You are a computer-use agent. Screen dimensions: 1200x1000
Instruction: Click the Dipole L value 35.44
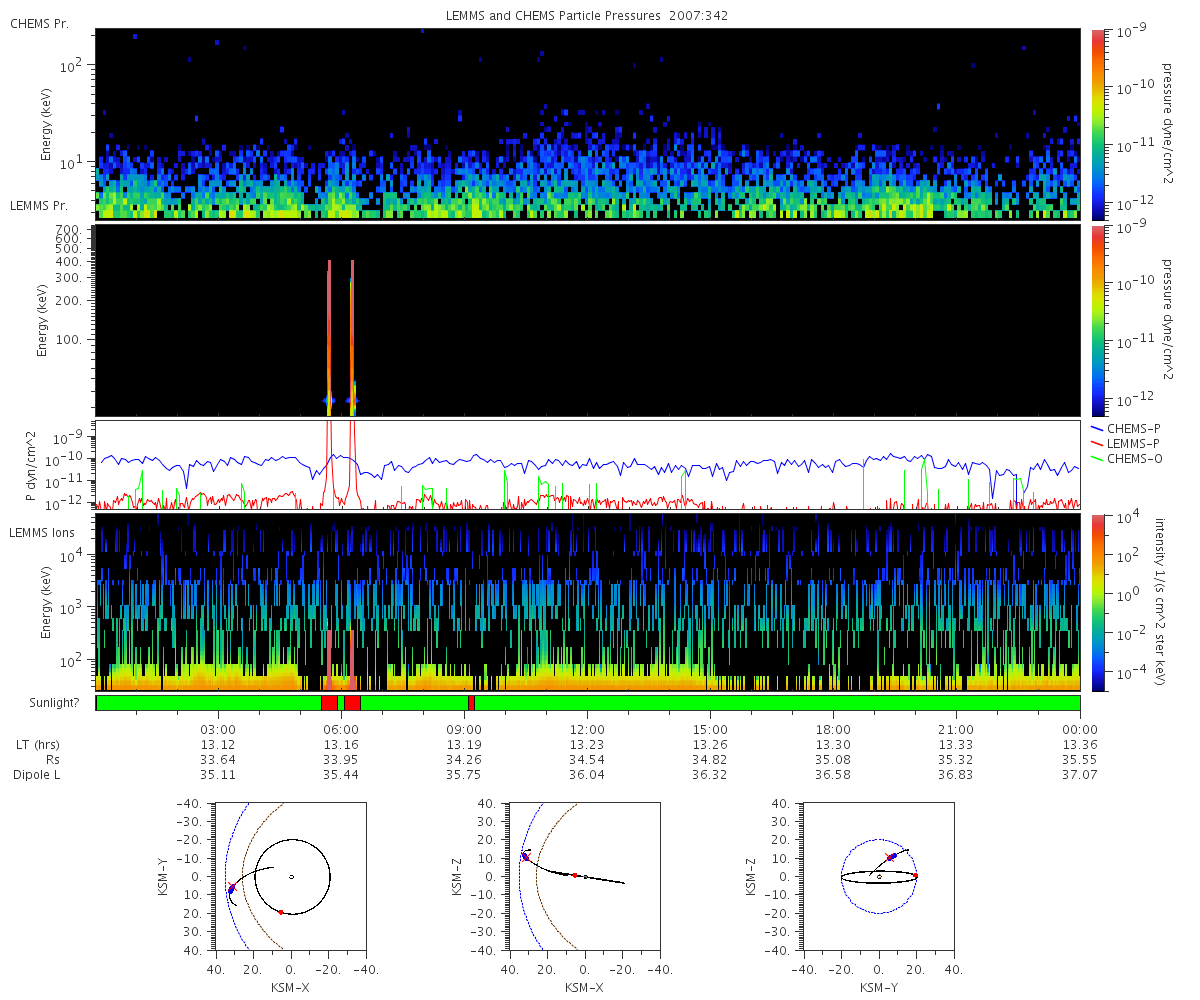click(x=341, y=774)
